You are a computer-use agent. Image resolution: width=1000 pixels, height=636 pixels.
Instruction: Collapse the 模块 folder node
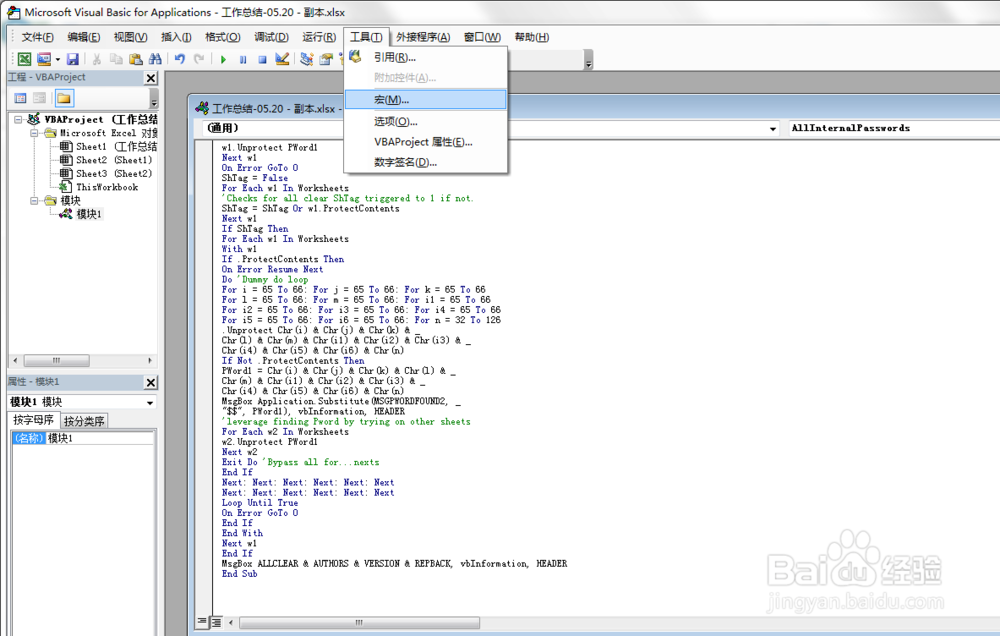click(x=34, y=200)
